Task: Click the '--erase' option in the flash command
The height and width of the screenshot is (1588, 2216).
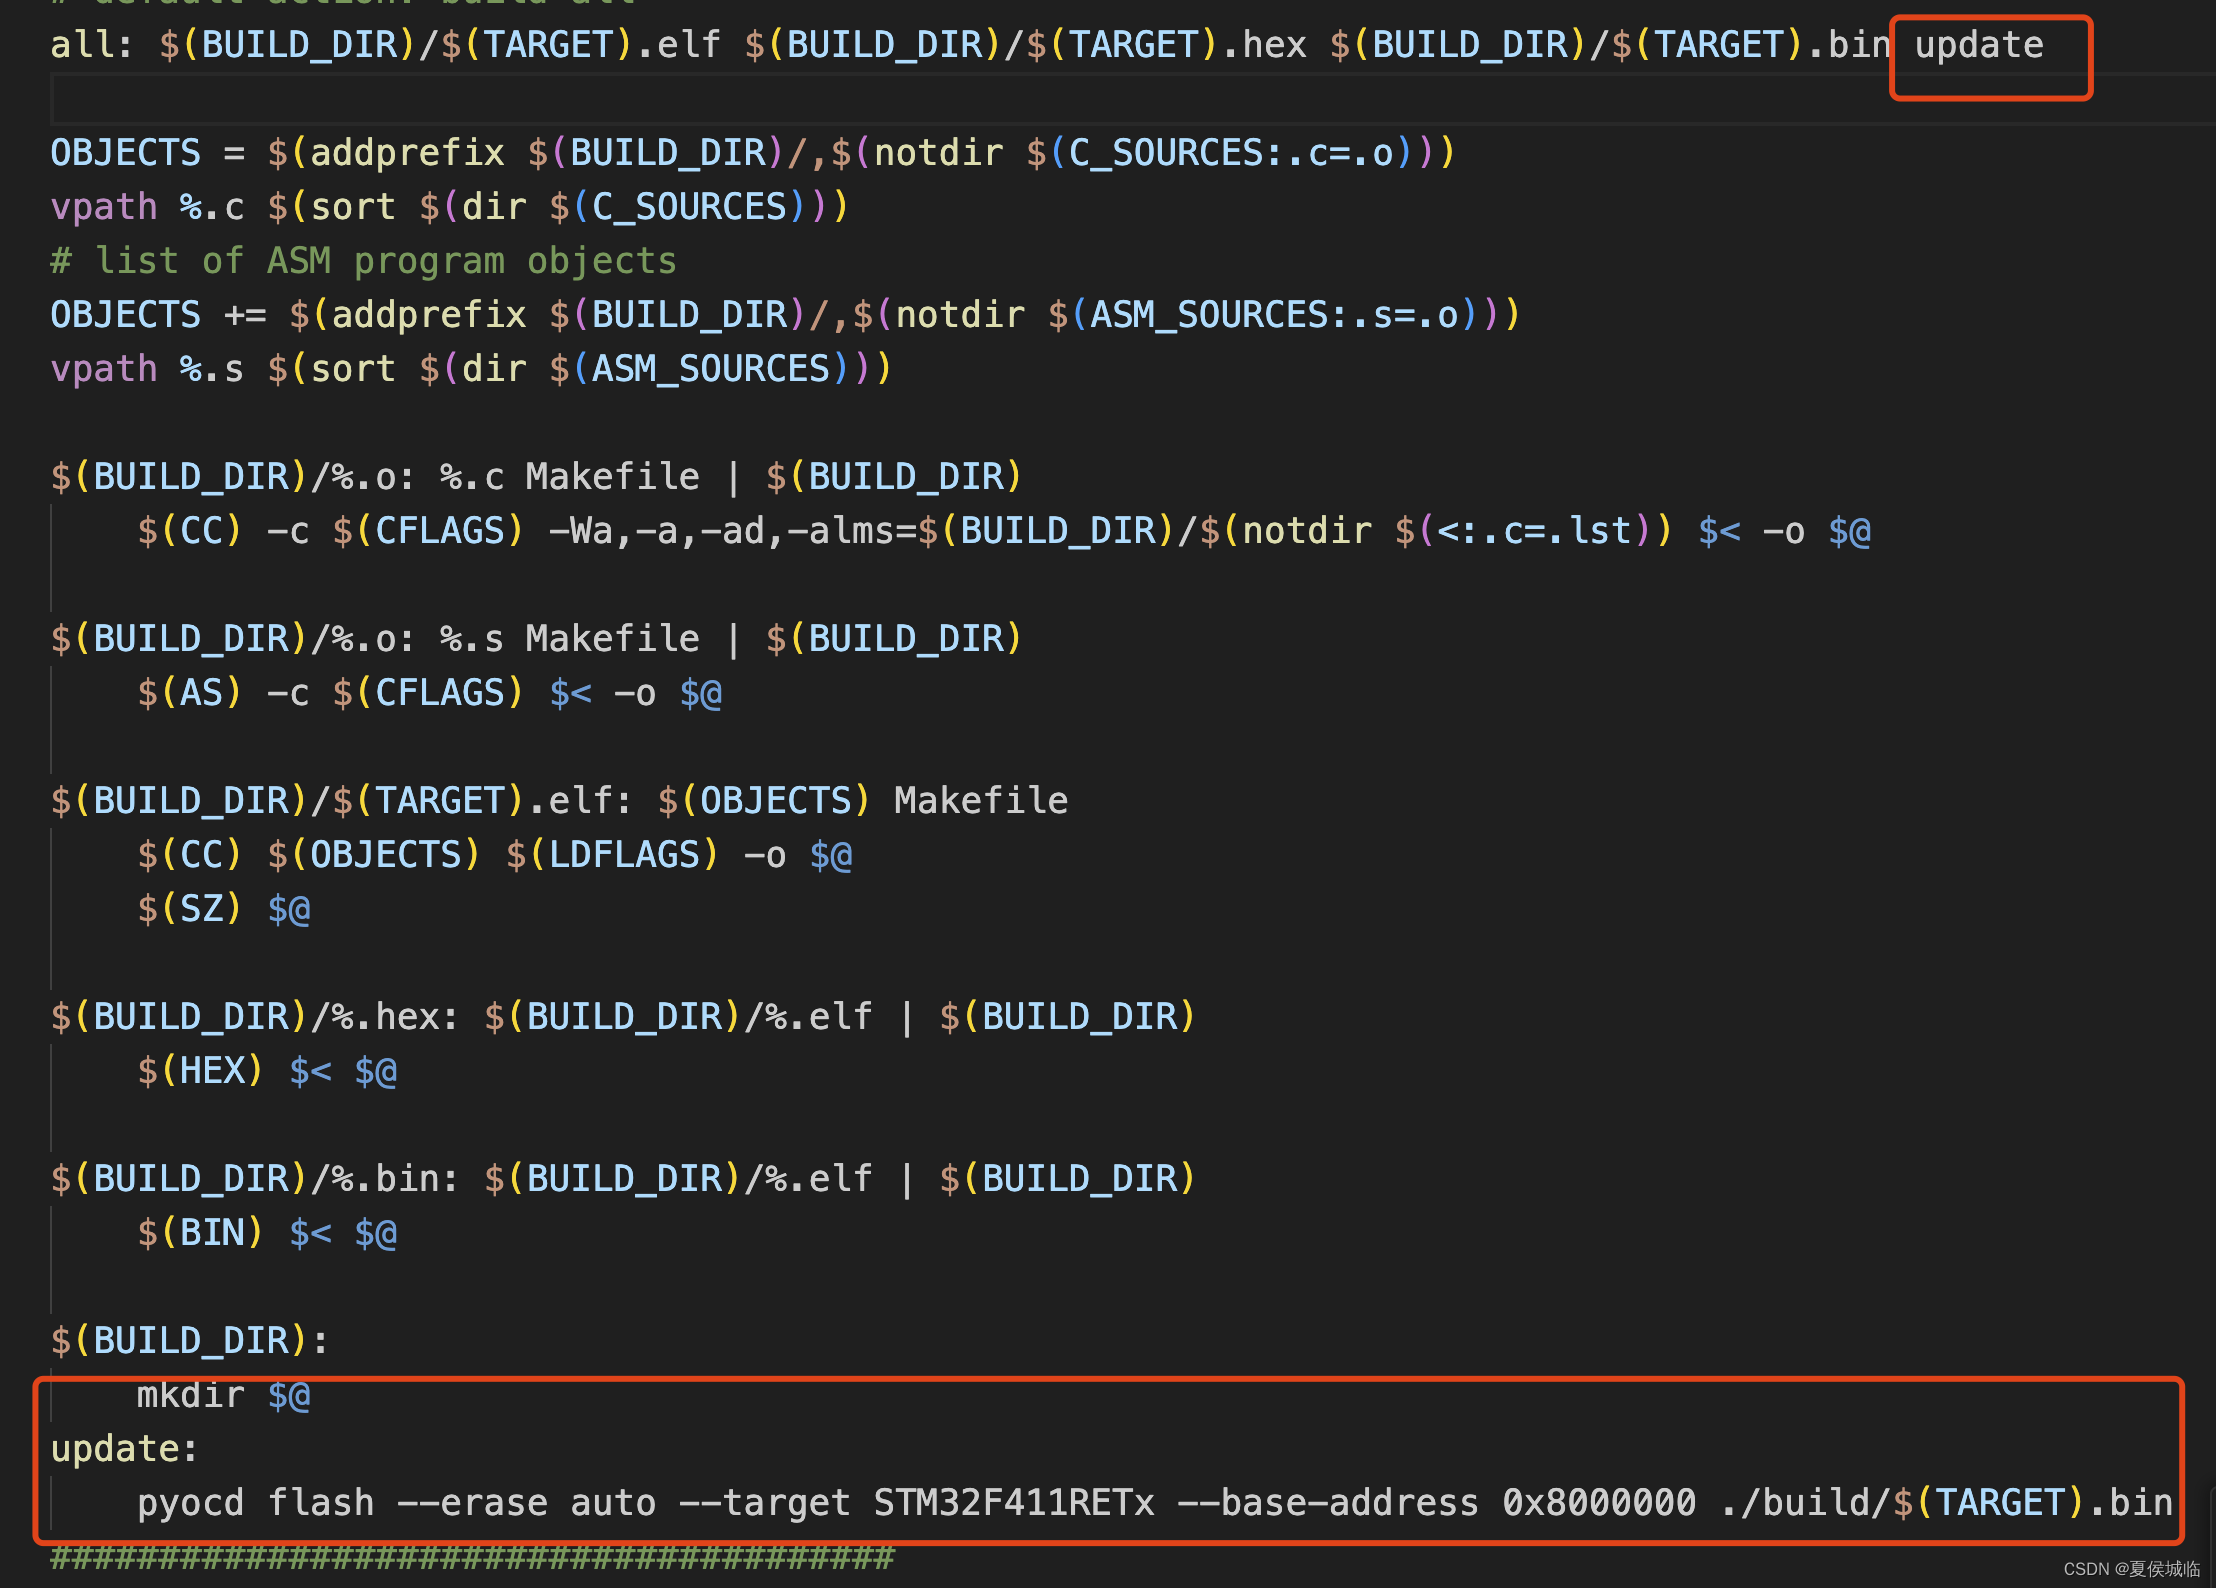Action: point(472,1503)
